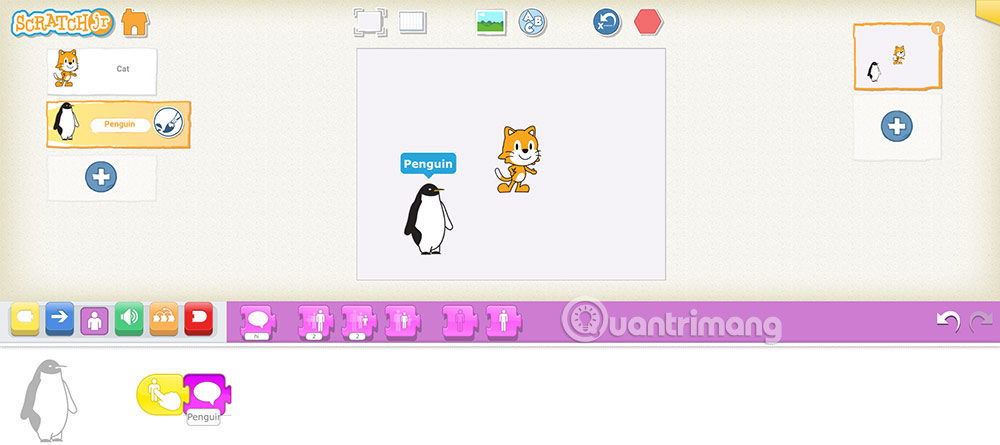Select the Cat character card
Image resolution: width=1000 pixels, height=445 pixels.
[102, 71]
